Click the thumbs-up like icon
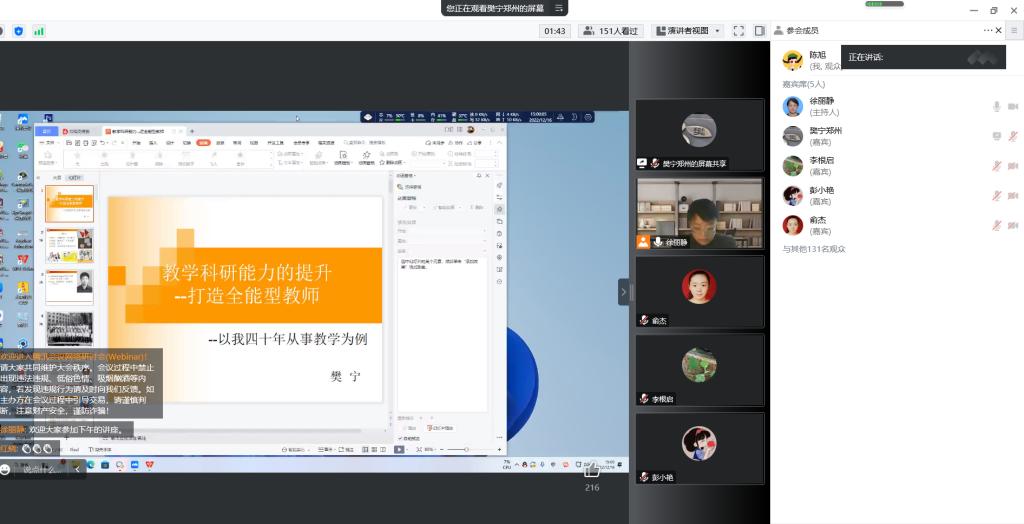 click(28, 449)
